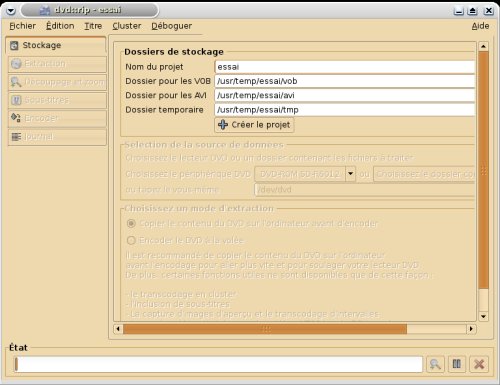500x385 pixels.
Task: Click the Encoder shapes icon
Action: click(x=16, y=118)
